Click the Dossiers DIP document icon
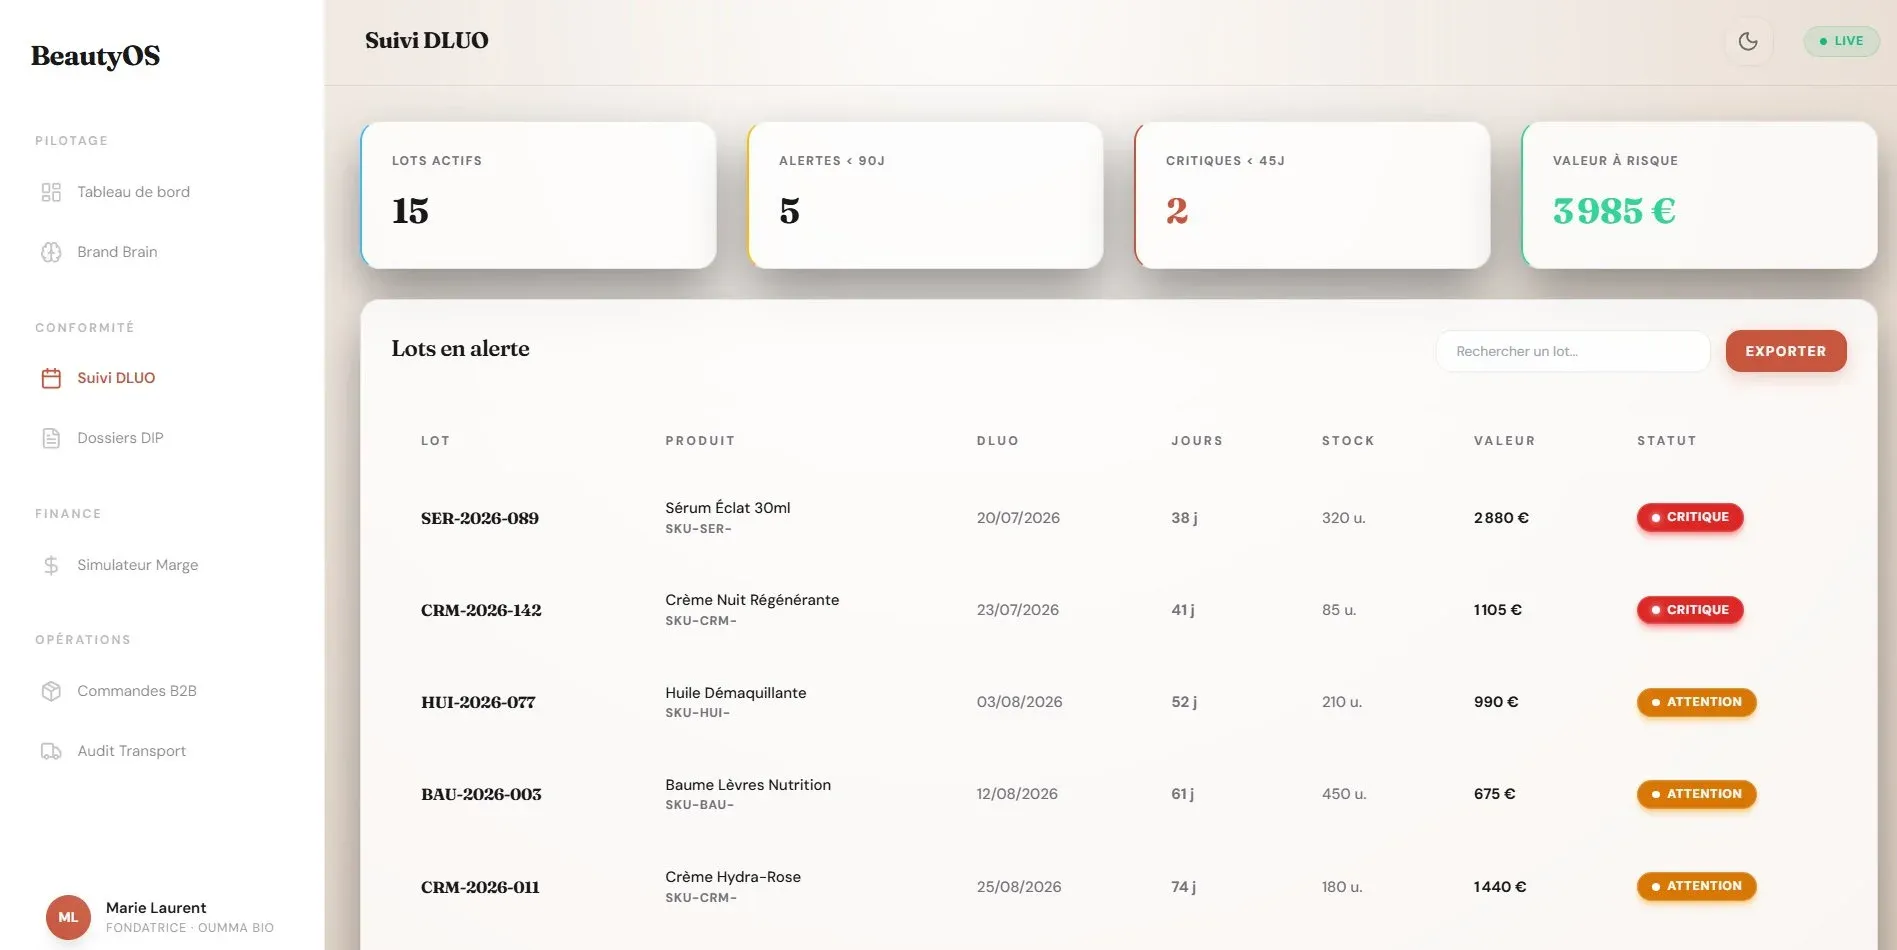Image resolution: width=1897 pixels, height=950 pixels. (x=51, y=438)
